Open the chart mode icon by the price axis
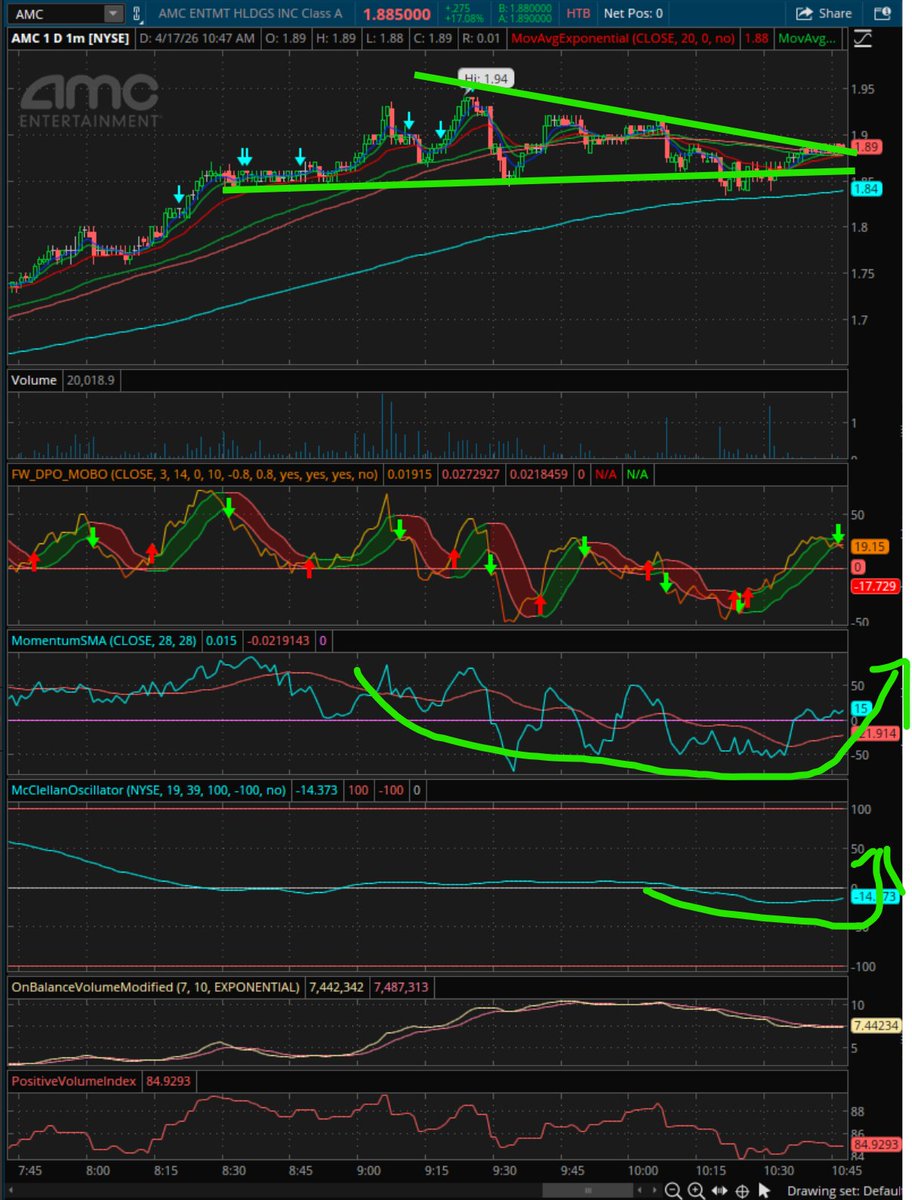The image size is (912, 1200). coord(864,40)
